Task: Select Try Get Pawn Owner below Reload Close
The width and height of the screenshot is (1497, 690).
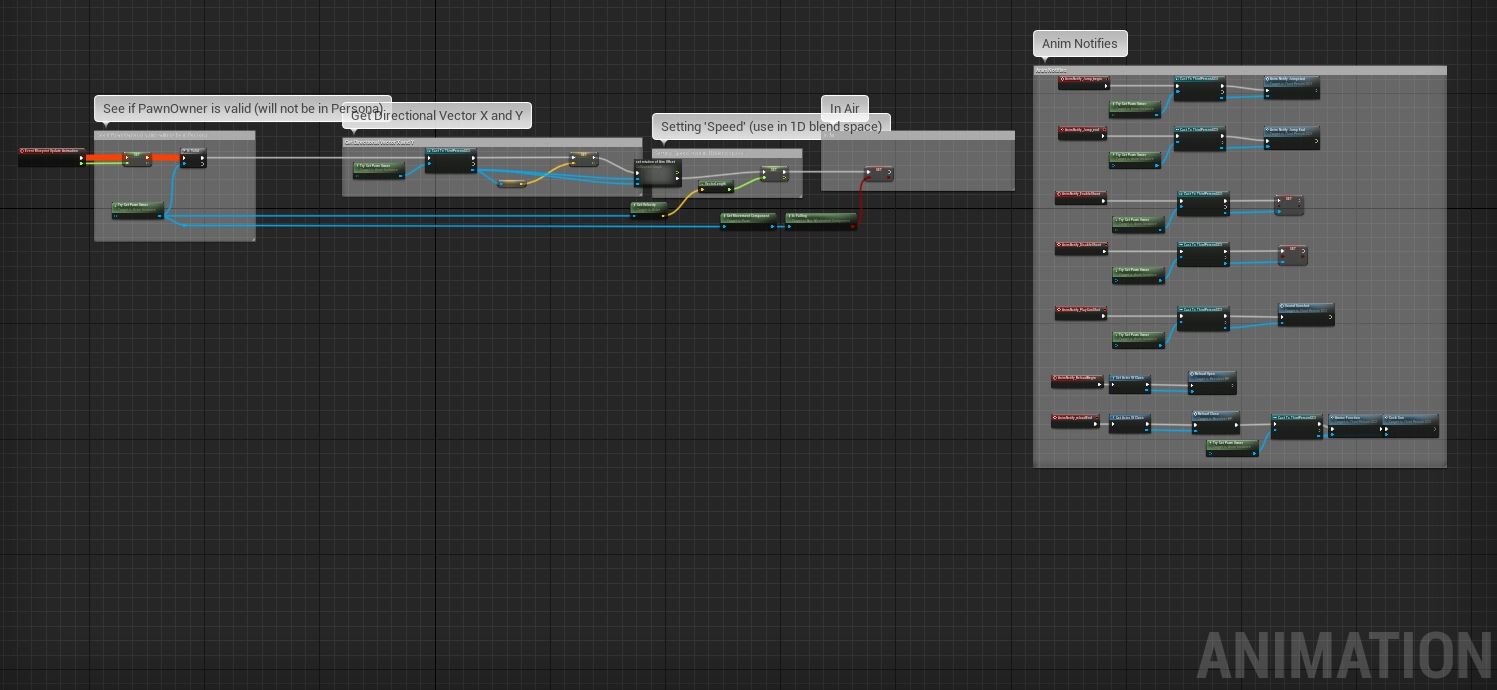Action: pyautogui.click(x=1233, y=448)
